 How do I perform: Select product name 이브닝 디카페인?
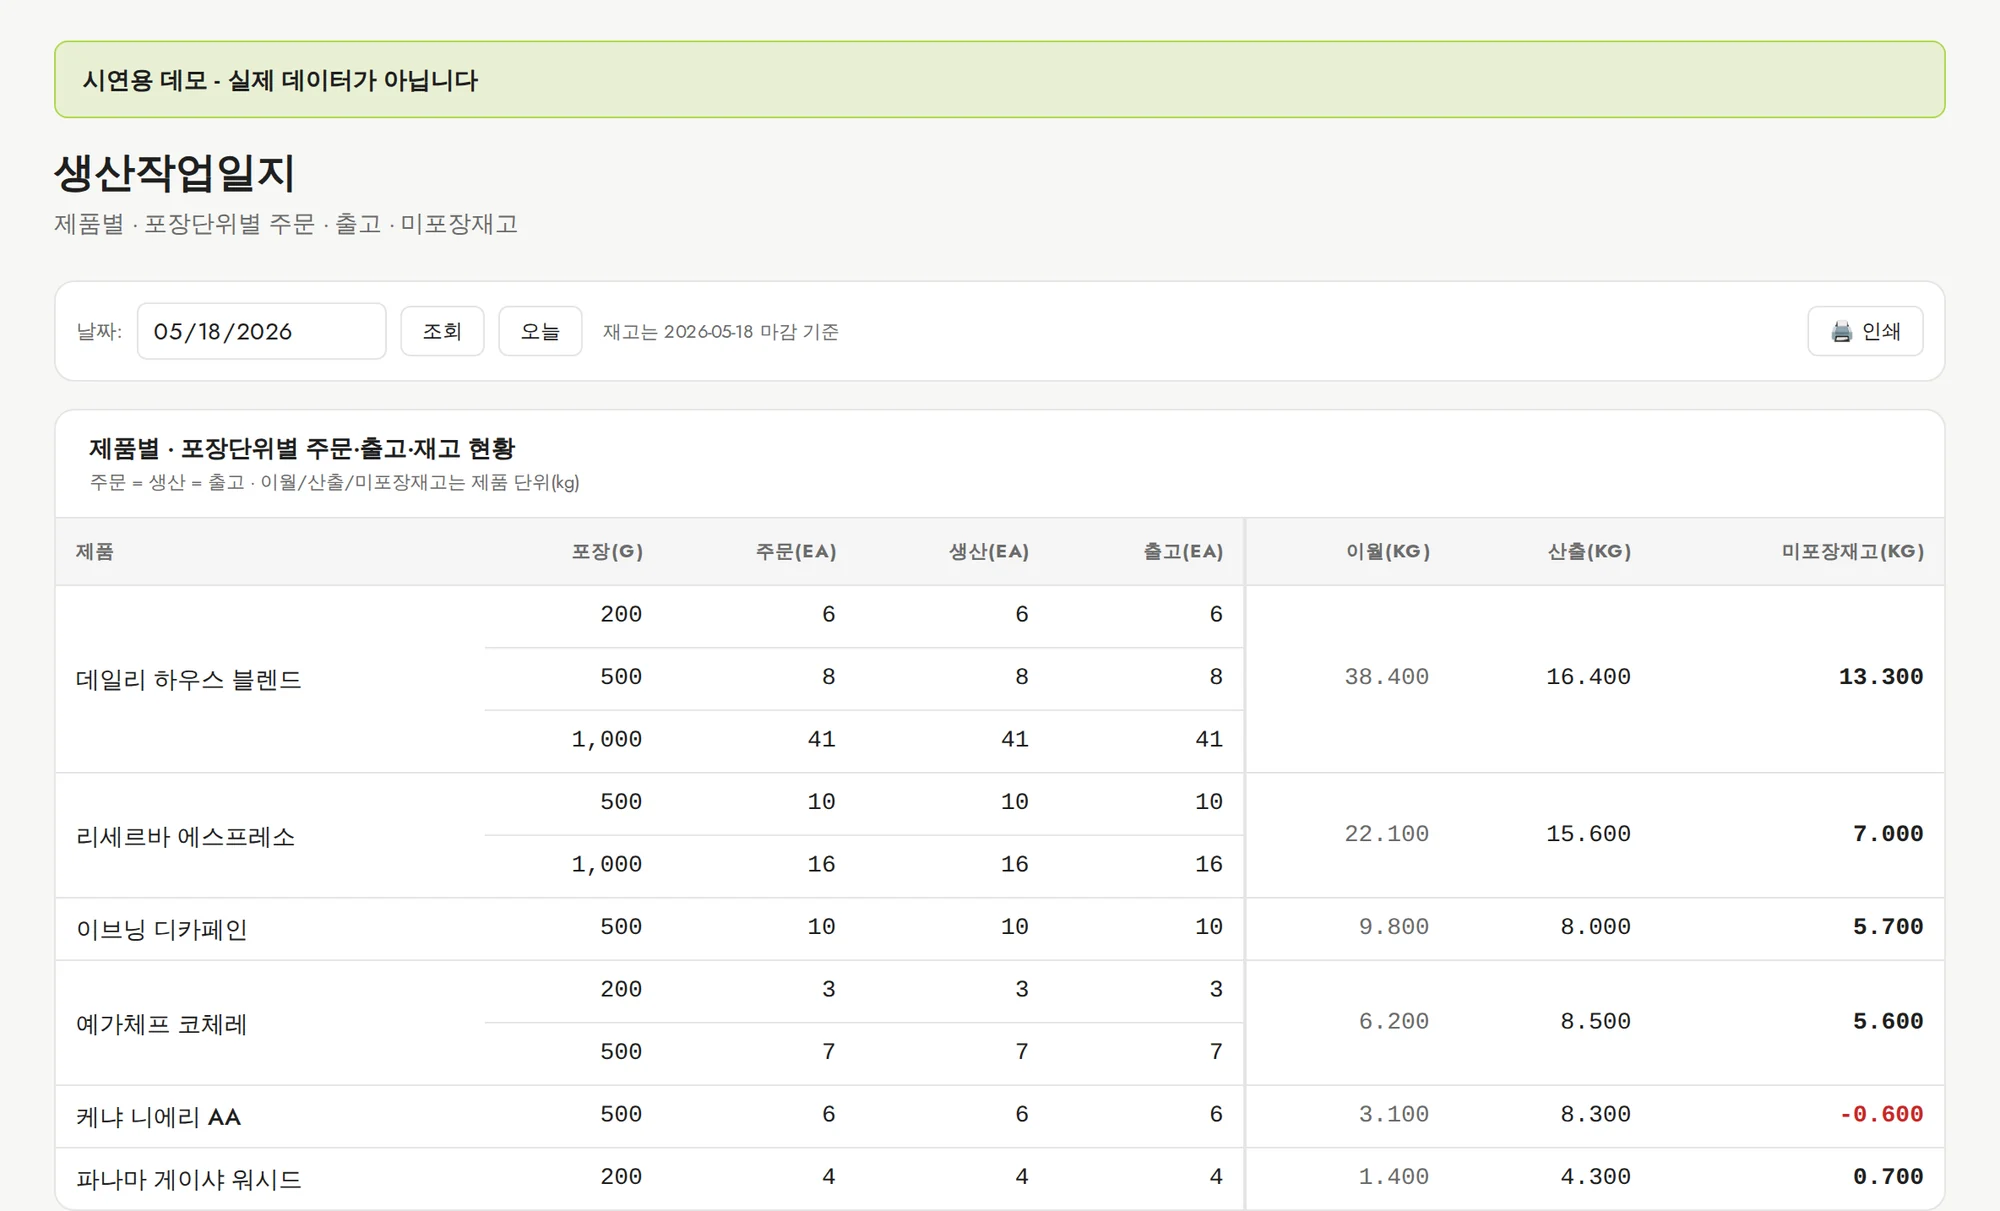(x=162, y=930)
